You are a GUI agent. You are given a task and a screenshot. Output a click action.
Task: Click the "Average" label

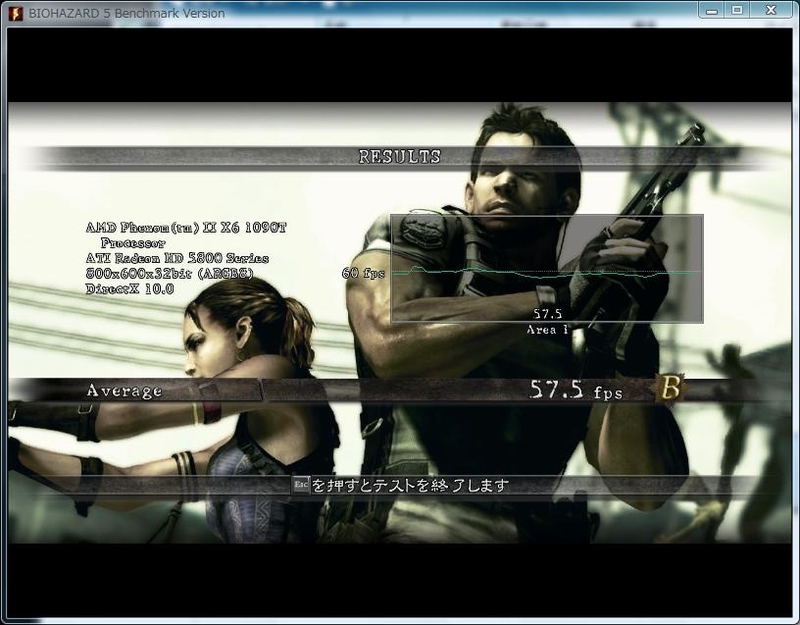(124, 391)
